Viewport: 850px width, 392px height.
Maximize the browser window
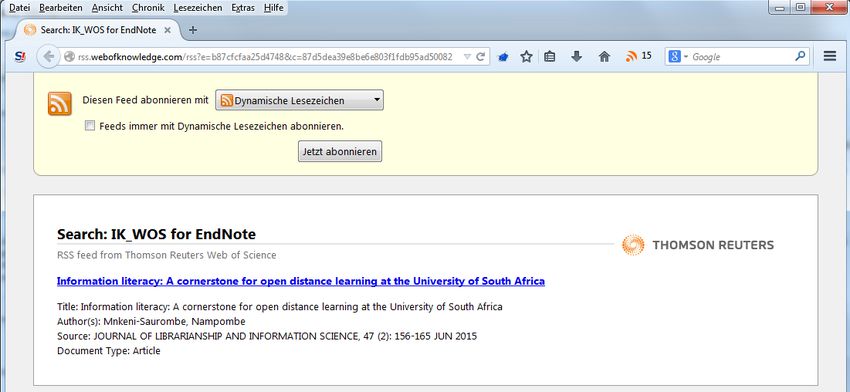(801, 7)
